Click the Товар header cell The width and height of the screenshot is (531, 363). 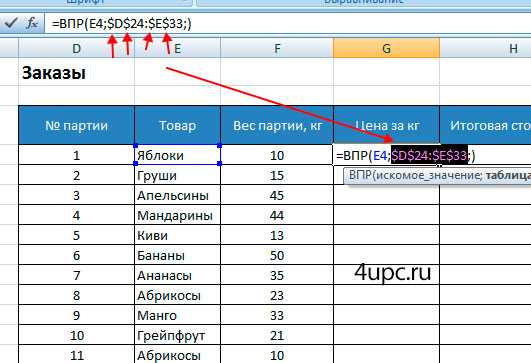tap(177, 125)
